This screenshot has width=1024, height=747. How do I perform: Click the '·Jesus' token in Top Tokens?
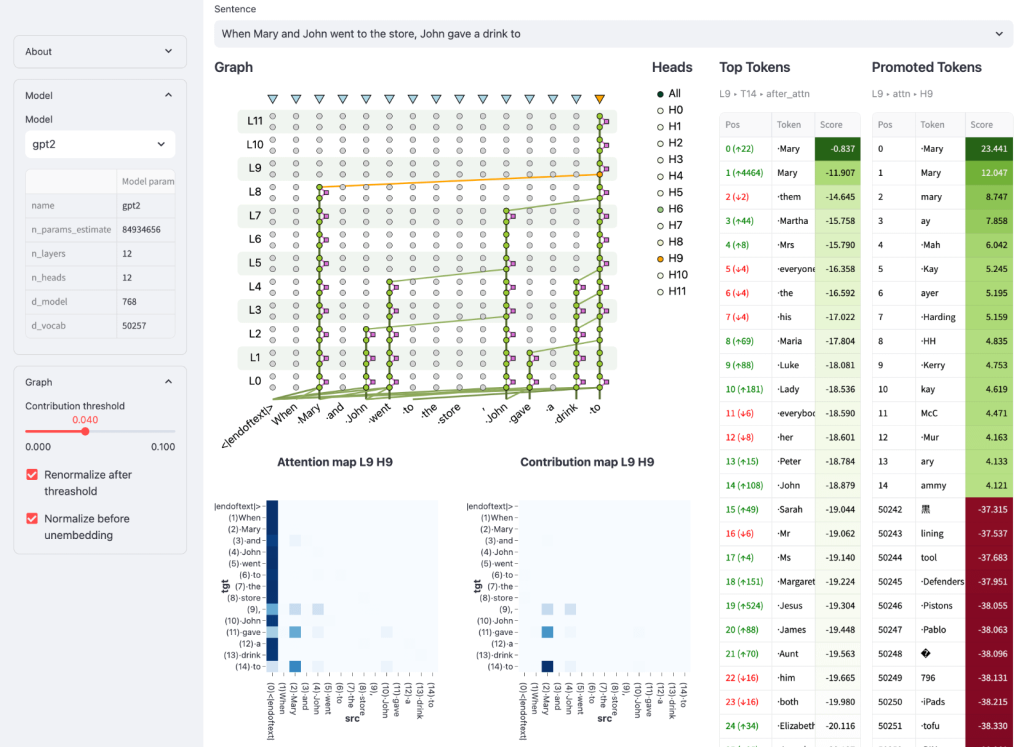point(792,605)
